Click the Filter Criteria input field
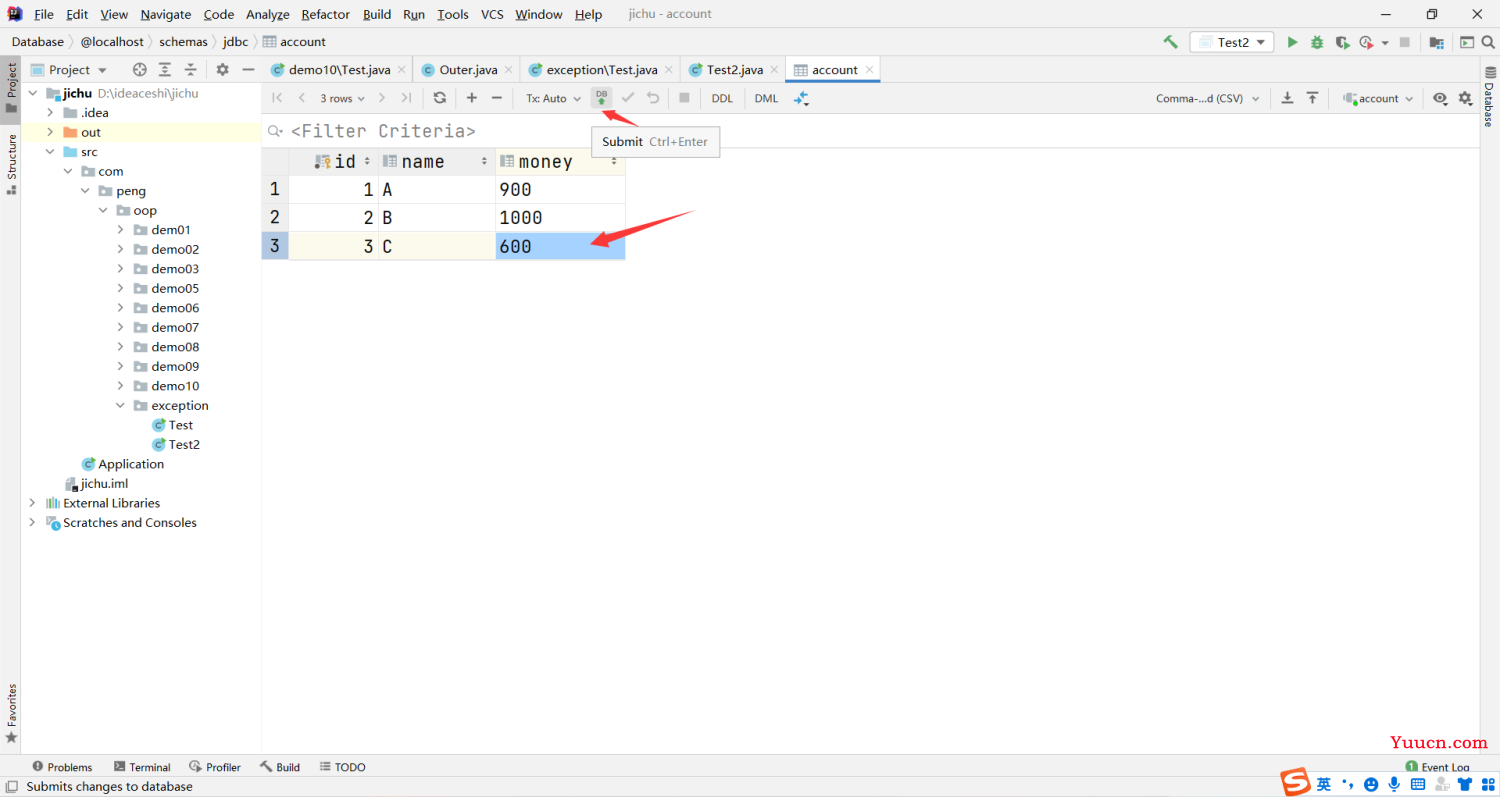The height and width of the screenshot is (797, 1500). coord(383,131)
